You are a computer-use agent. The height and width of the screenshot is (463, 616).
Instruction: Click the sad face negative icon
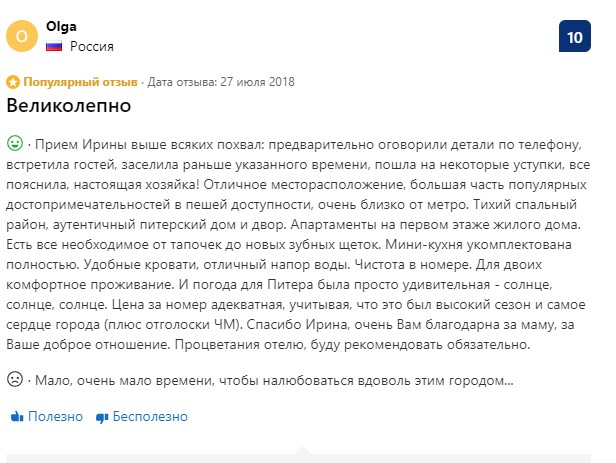pyautogui.click(x=15, y=379)
